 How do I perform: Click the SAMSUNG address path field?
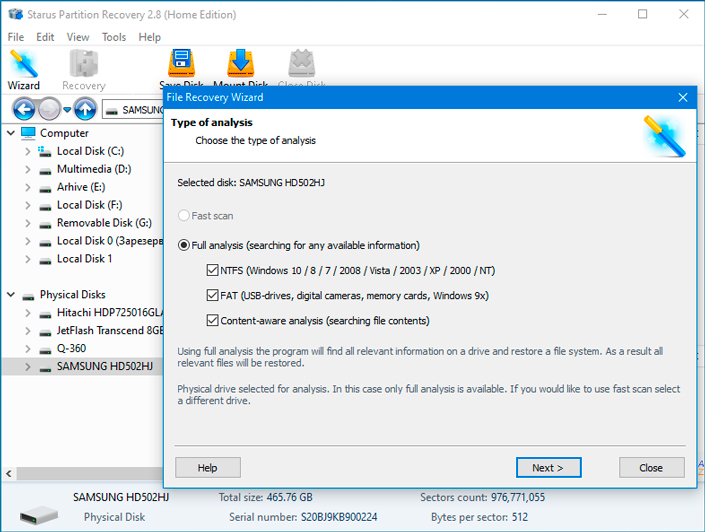(x=134, y=110)
